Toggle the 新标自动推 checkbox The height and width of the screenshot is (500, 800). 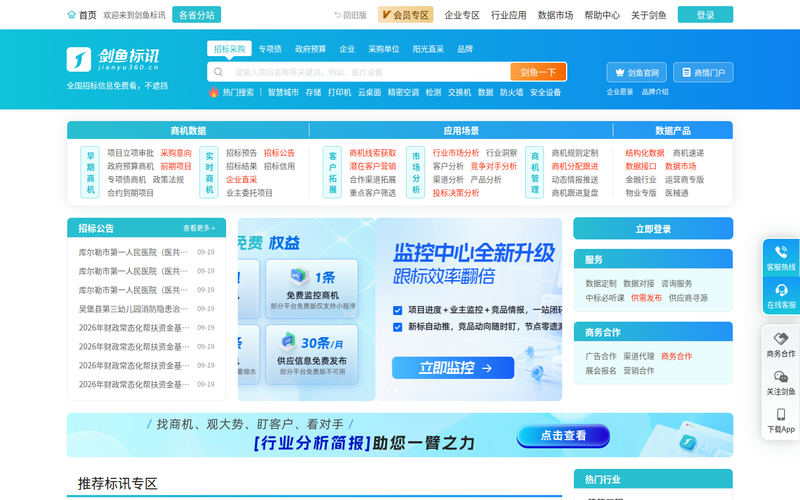click(398, 327)
